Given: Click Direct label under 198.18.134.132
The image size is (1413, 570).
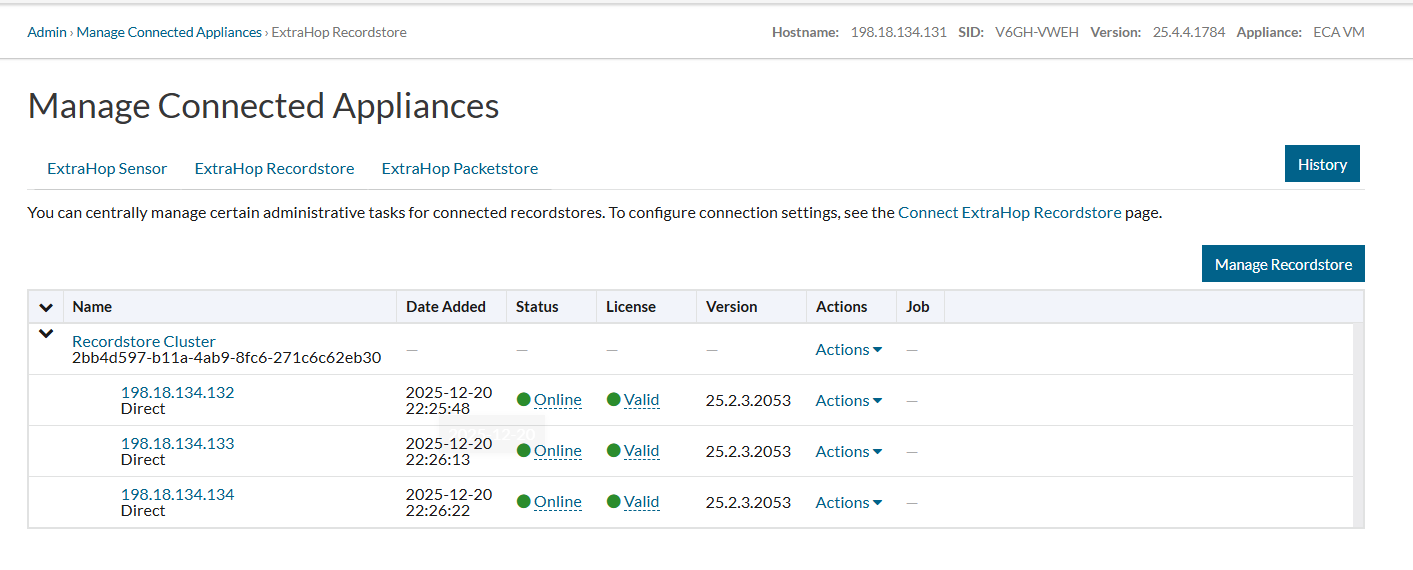Looking at the screenshot, I should 143,408.
